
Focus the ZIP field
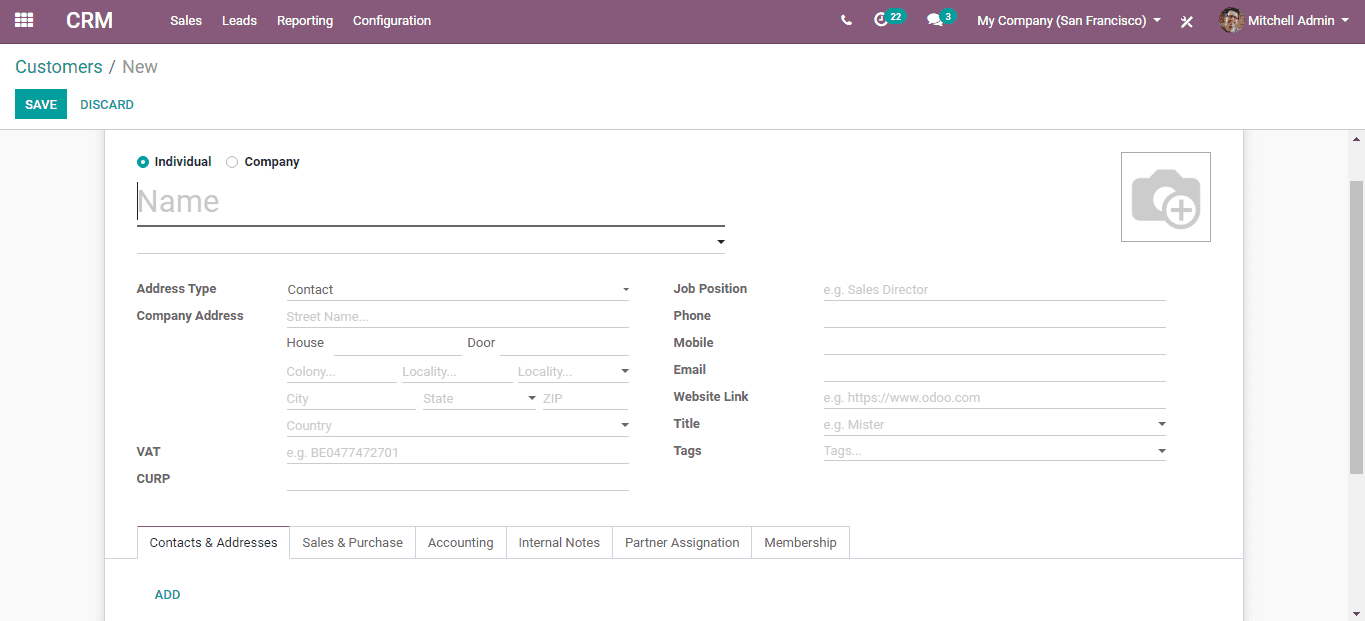[585, 398]
